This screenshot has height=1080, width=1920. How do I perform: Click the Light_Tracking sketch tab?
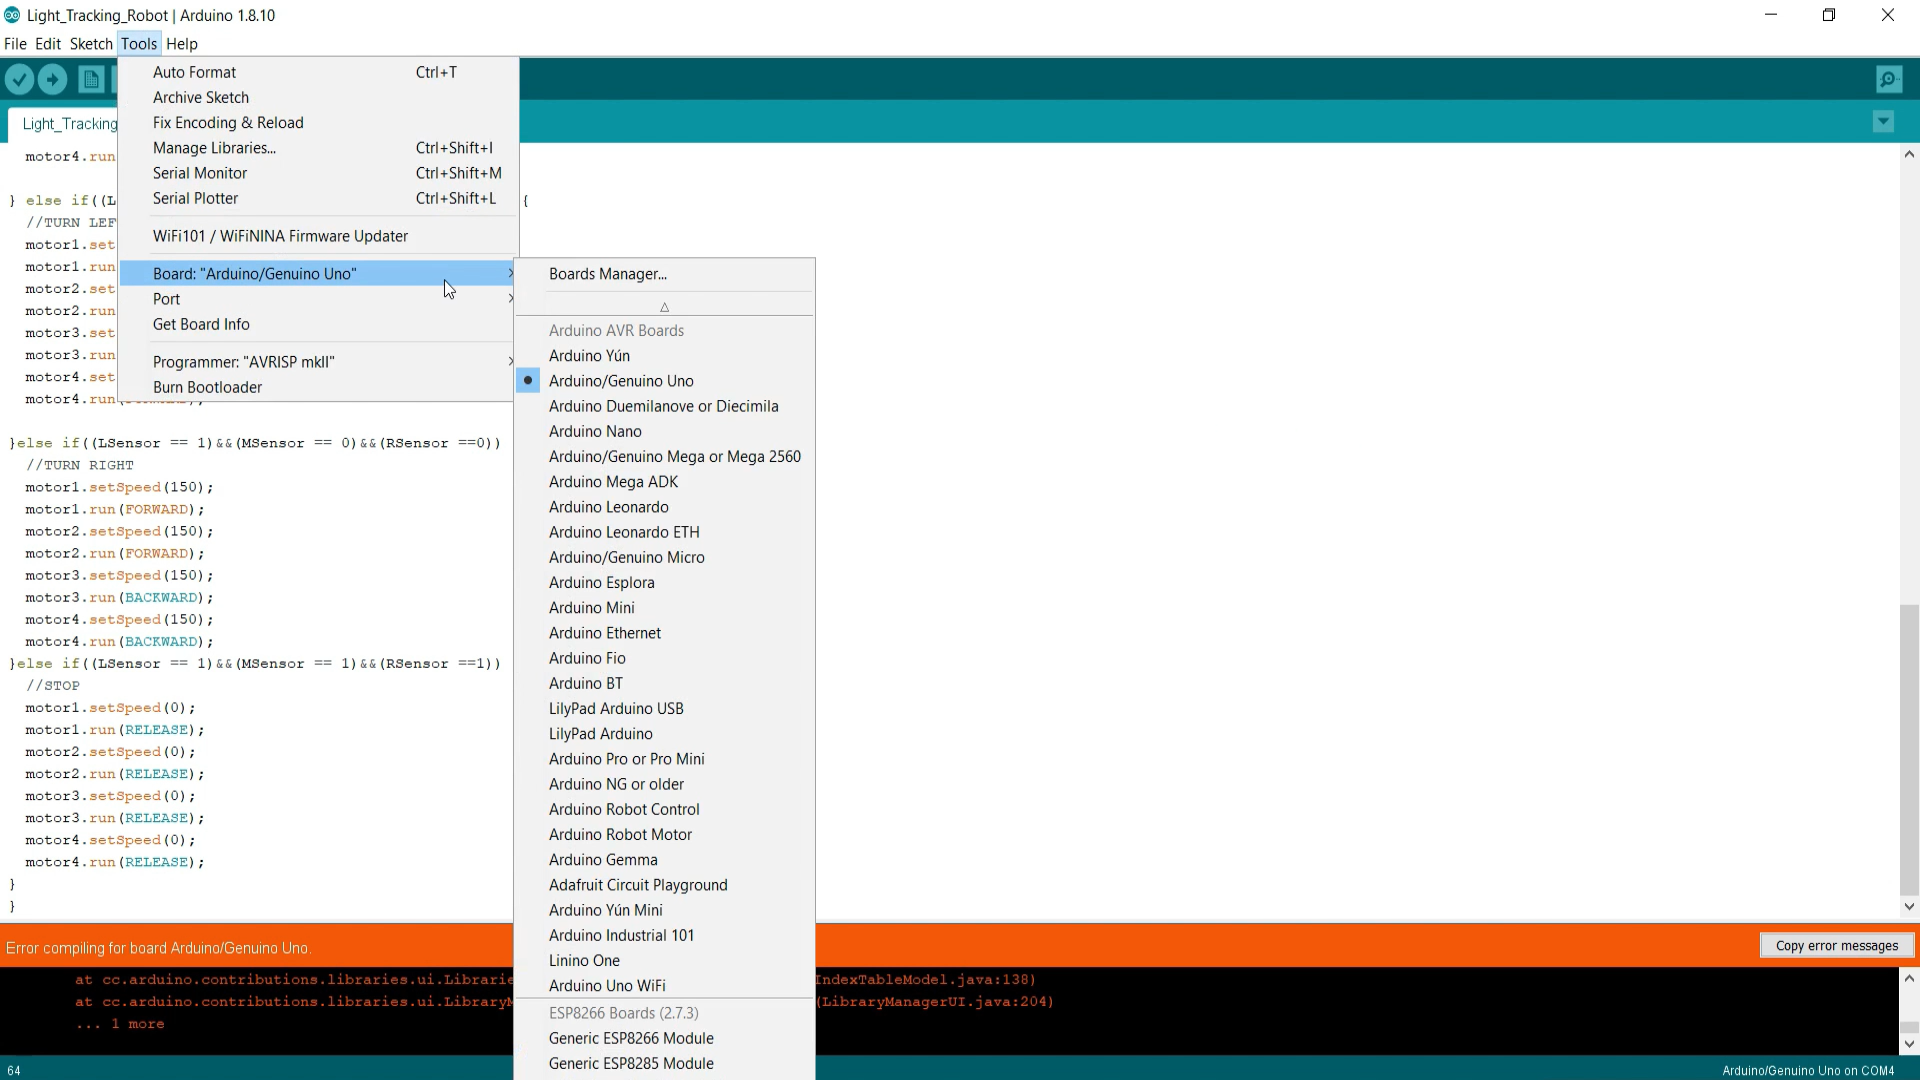click(63, 124)
